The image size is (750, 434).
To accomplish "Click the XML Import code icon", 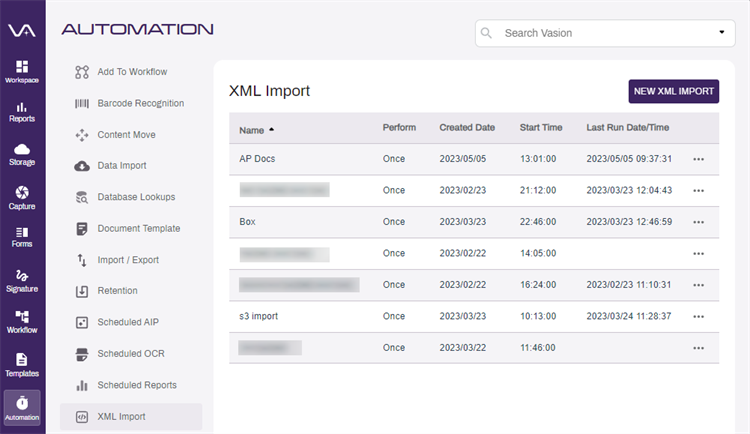I will pyautogui.click(x=82, y=417).
